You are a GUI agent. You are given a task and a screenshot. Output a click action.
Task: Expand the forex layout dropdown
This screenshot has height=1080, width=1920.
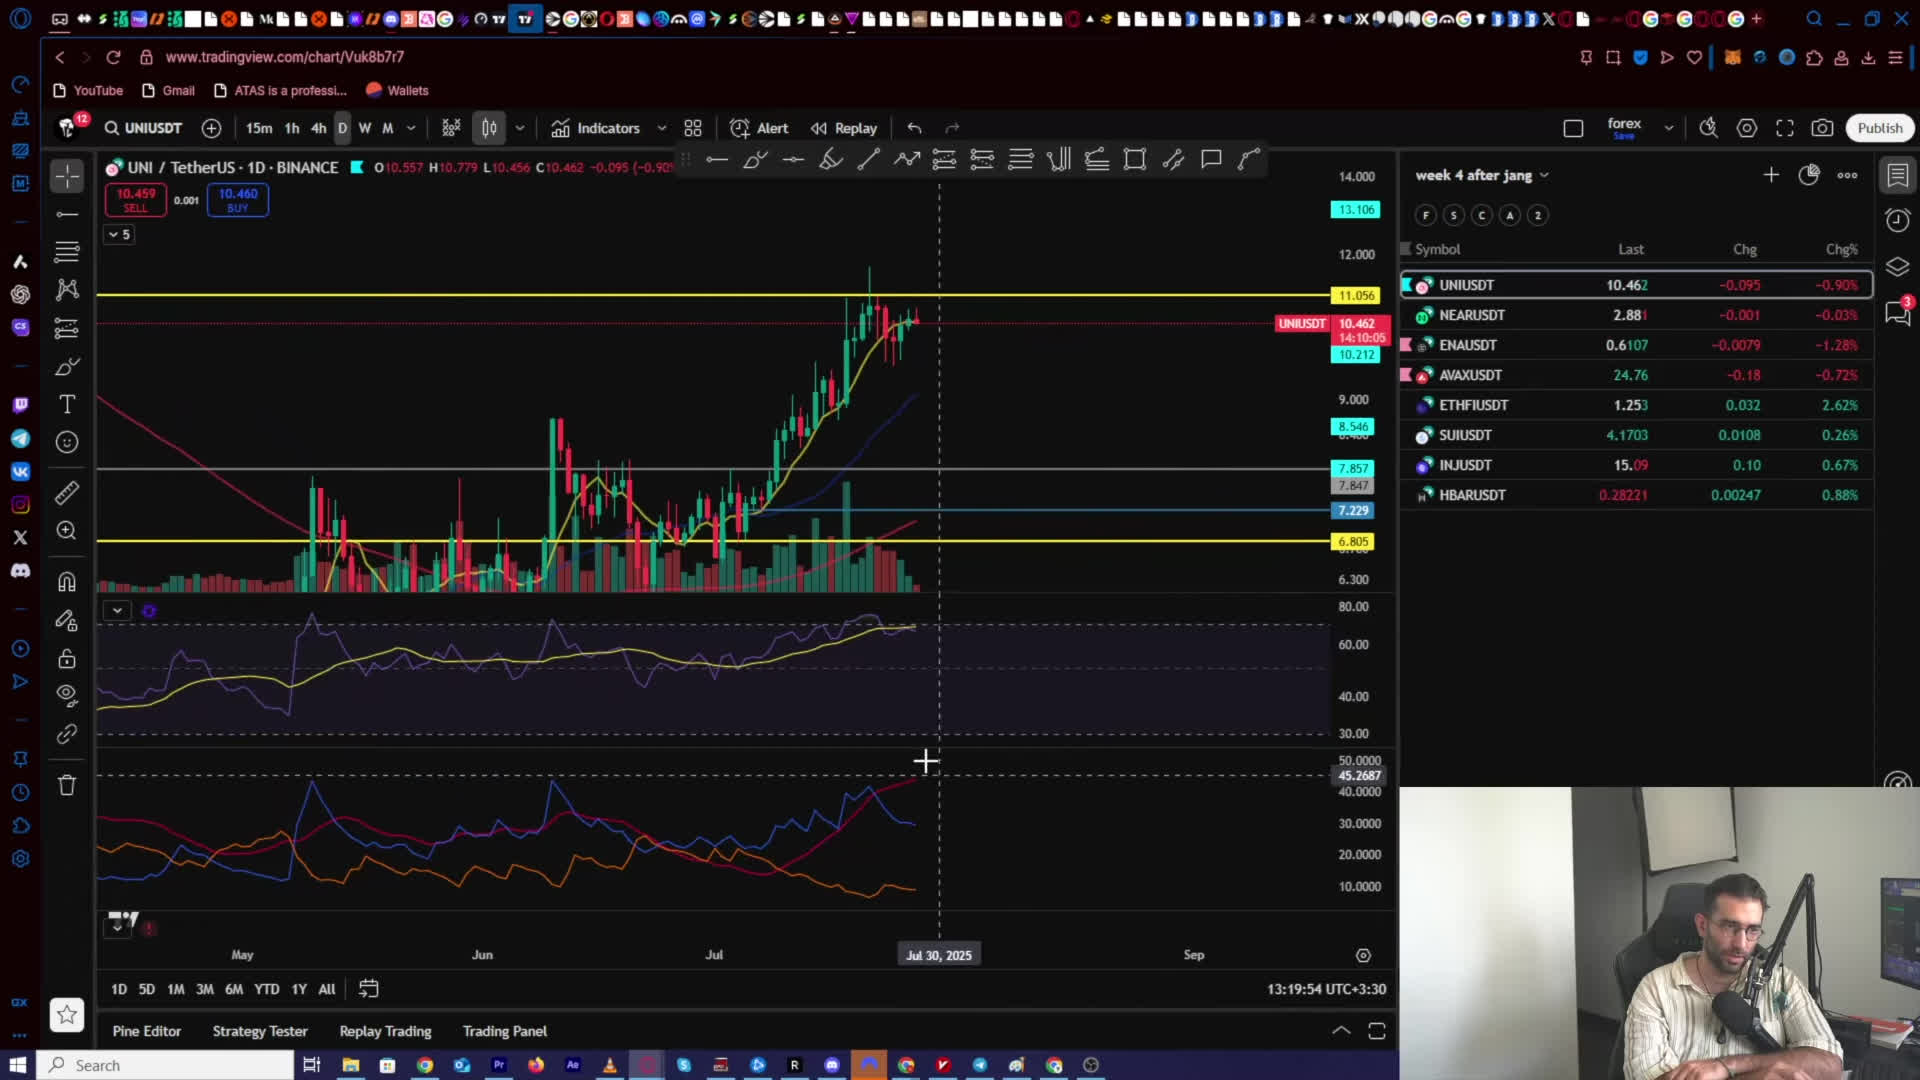coord(1668,128)
